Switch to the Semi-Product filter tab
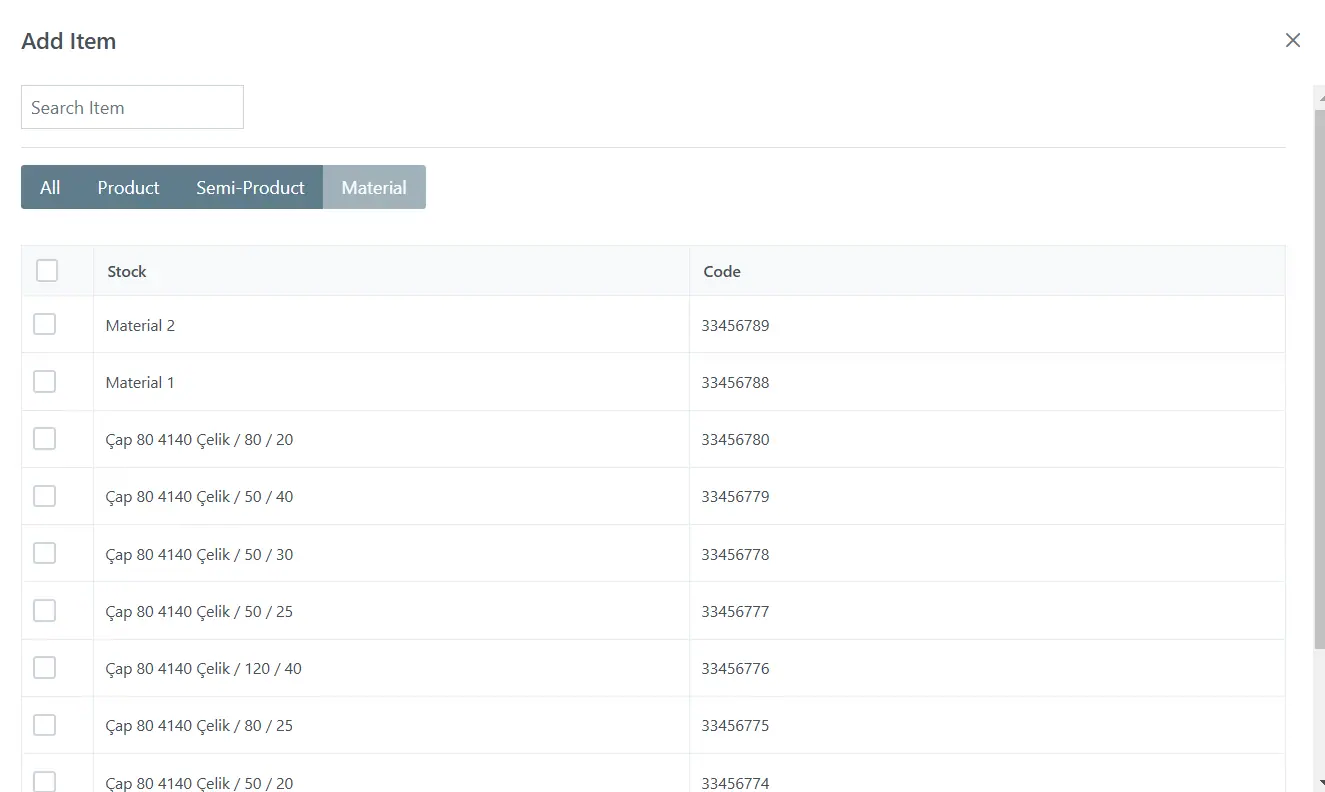 click(250, 187)
